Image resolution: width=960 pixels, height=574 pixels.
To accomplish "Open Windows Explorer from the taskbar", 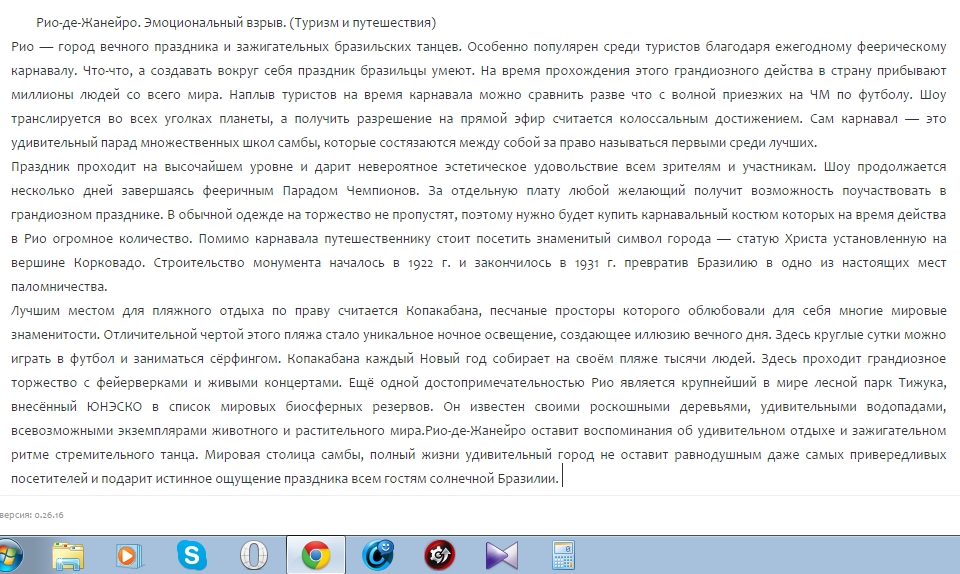I will point(68,556).
